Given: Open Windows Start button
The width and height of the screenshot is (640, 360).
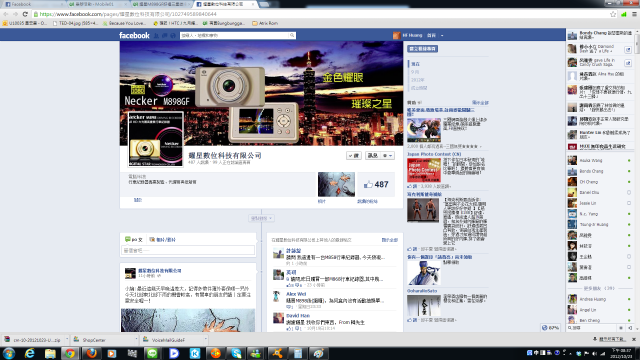Looking at the screenshot, I should (9, 353).
